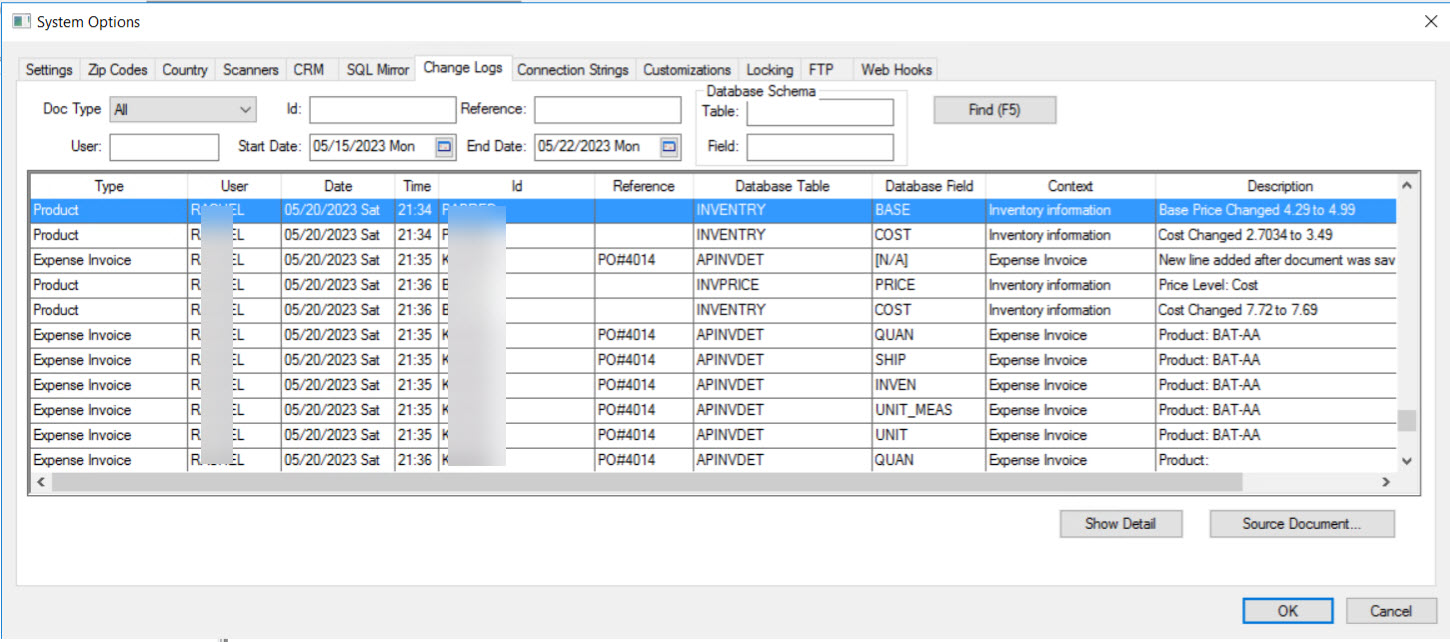Open the Web Hooks tab

pos(896,69)
